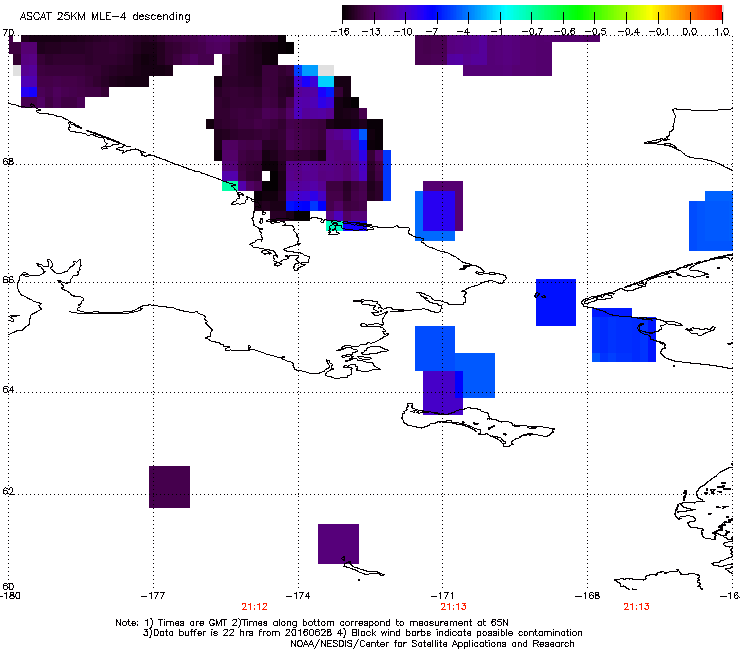Click the white gap pixel in purple data area
Screen dimensions: 740x650
(x=266, y=176)
